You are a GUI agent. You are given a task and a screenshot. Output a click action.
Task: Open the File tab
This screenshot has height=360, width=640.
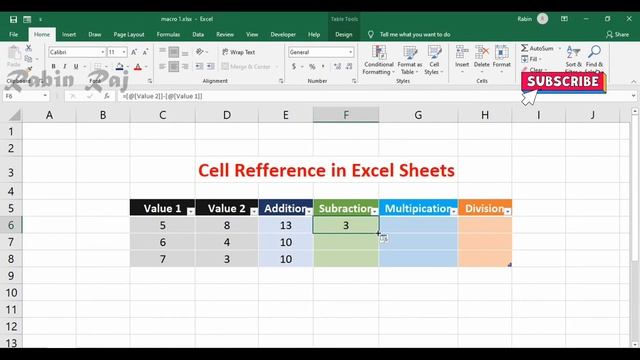[13, 35]
